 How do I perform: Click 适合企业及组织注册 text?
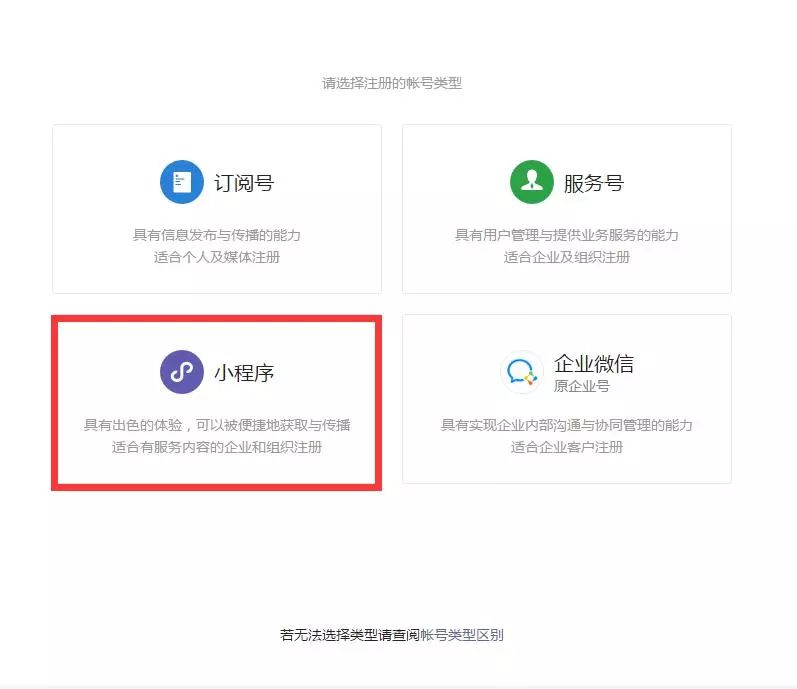pos(567,257)
